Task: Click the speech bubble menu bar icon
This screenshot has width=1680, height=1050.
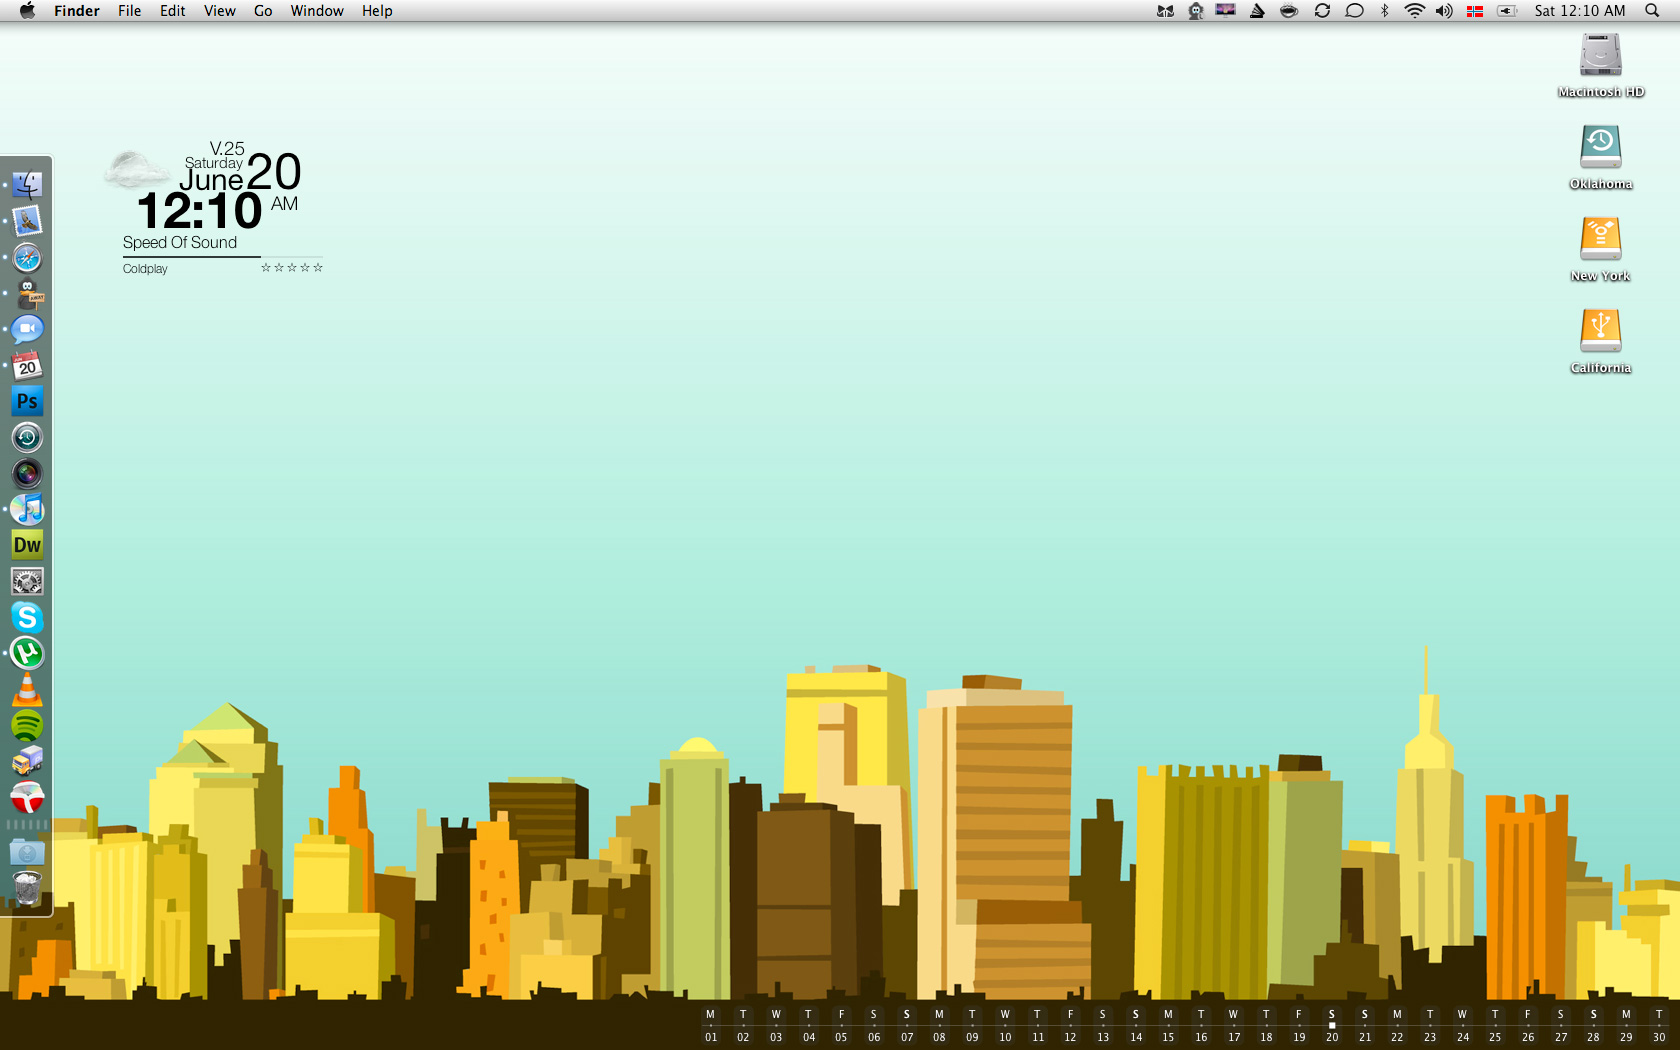Action: [1354, 11]
